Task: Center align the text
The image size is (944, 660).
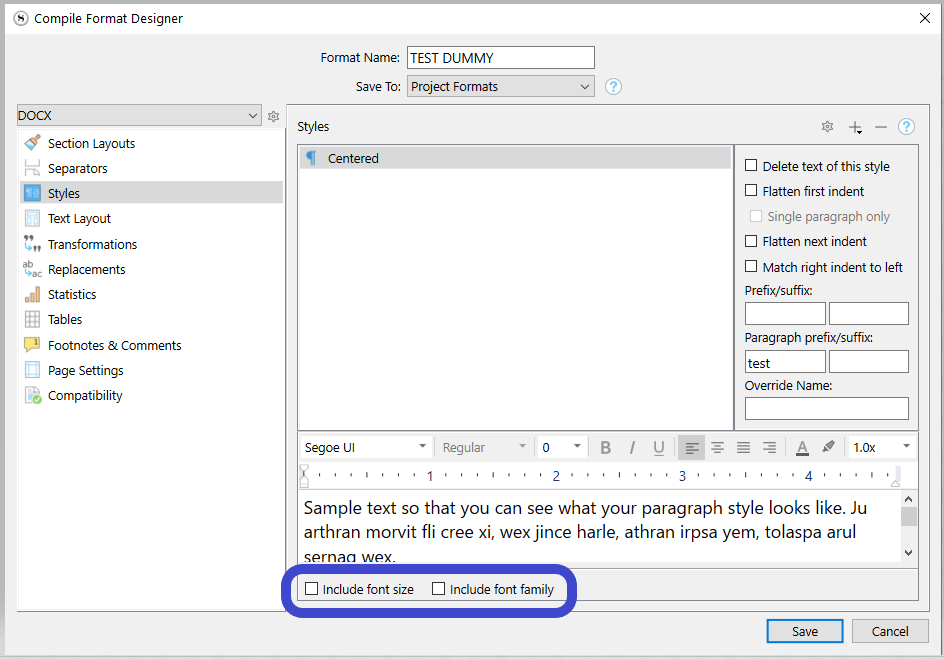Action: pyautogui.click(x=717, y=447)
